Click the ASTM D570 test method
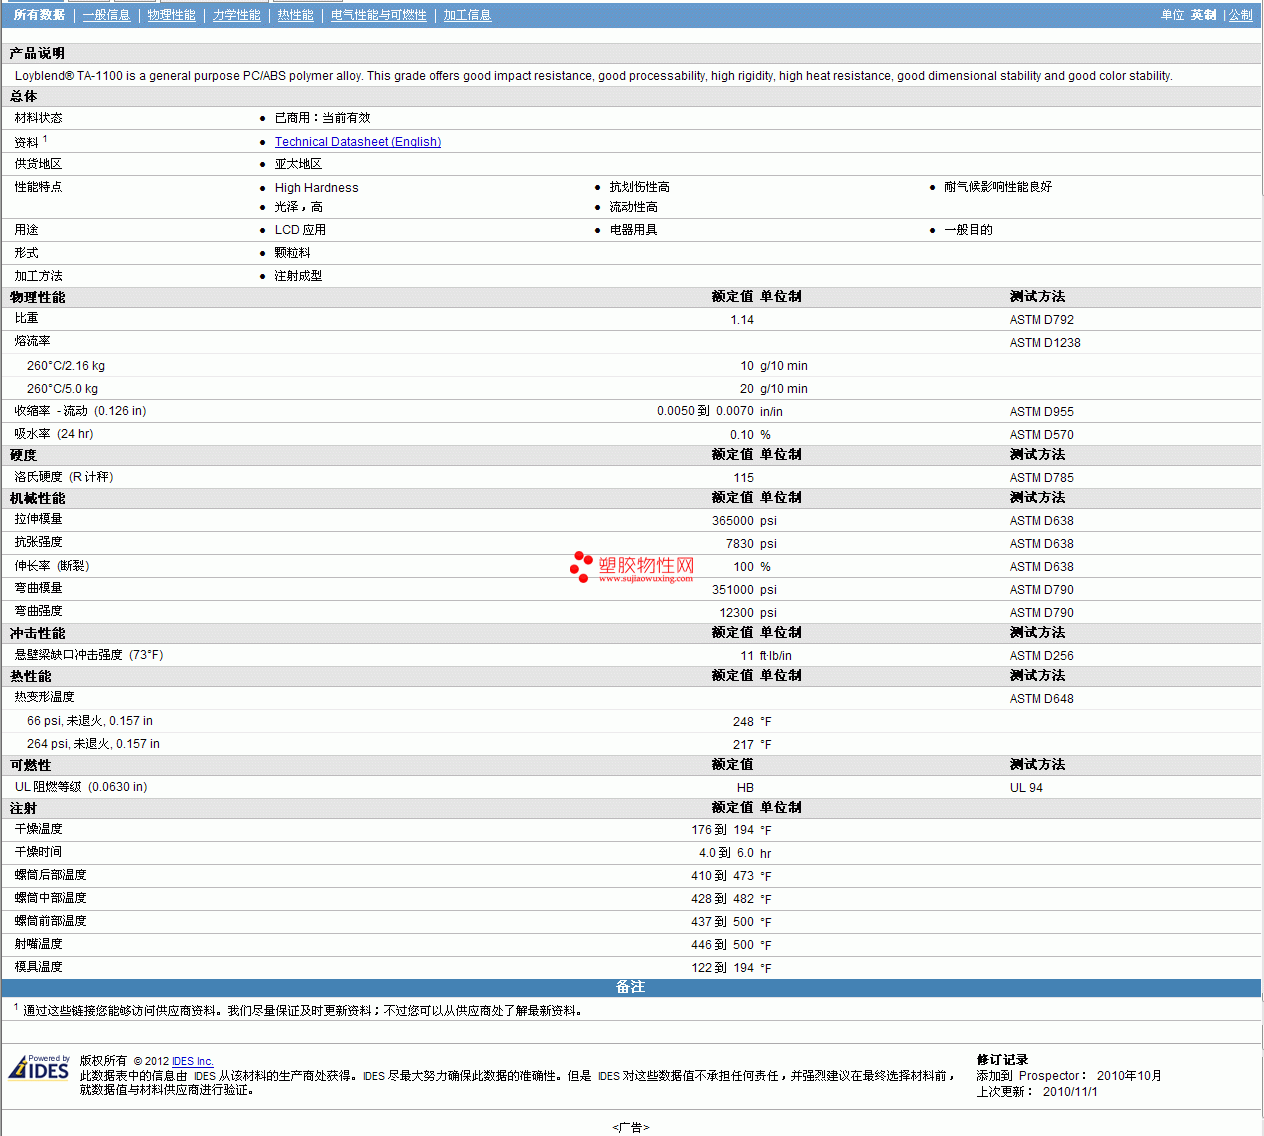The image size is (1264, 1136). point(1041,435)
